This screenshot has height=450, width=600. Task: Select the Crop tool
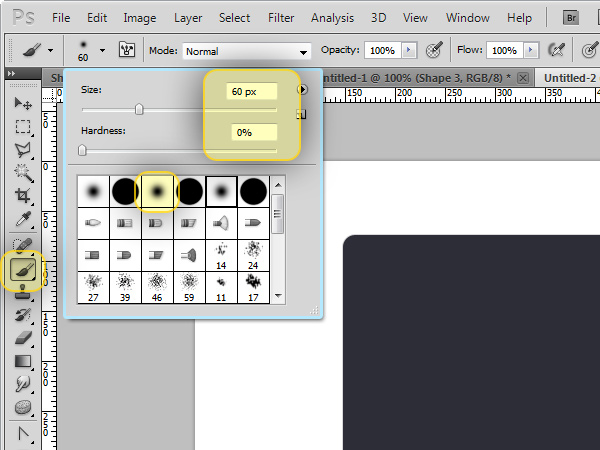coord(23,196)
